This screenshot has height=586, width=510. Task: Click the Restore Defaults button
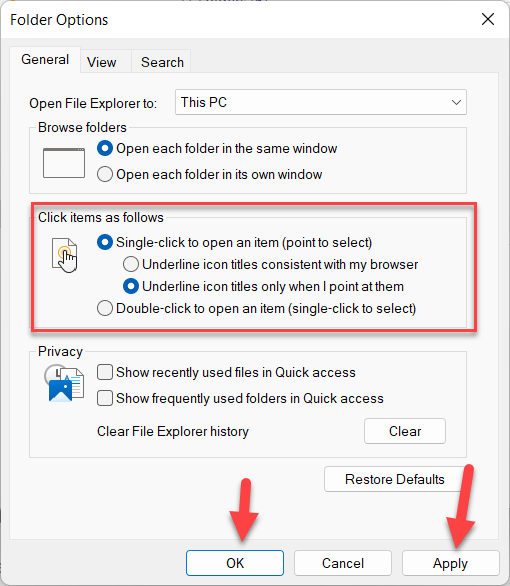(395, 479)
